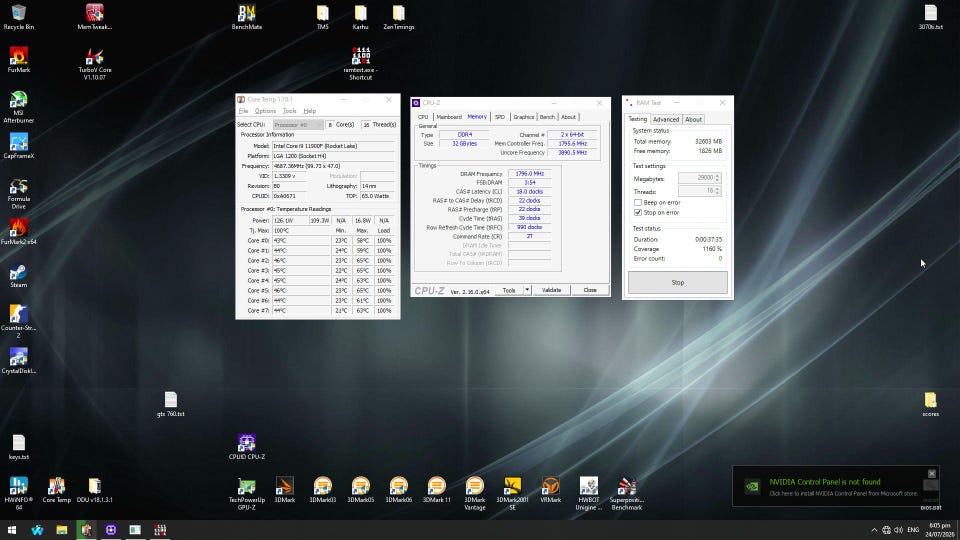This screenshot has width=960, height=540.
Task: Open Superposition Benchmark shortcut
Action: coord(626,493)
